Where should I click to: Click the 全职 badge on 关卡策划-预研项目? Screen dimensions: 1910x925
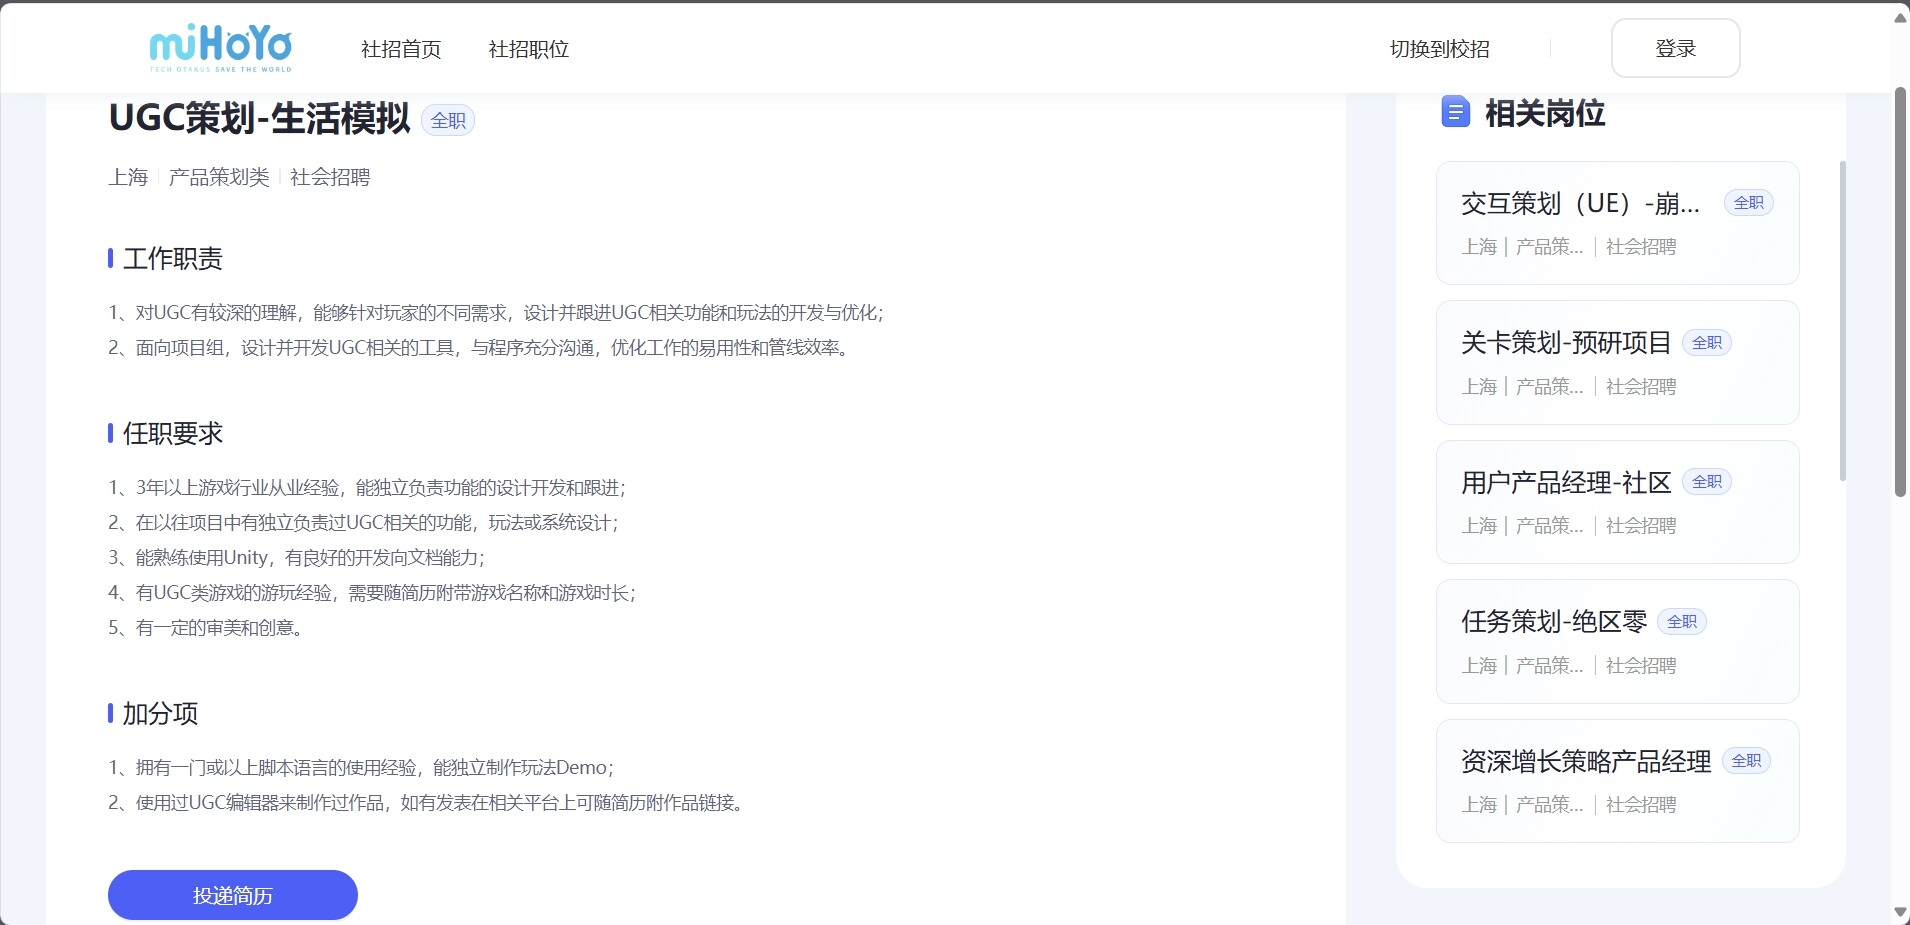tap(1706, 343)
